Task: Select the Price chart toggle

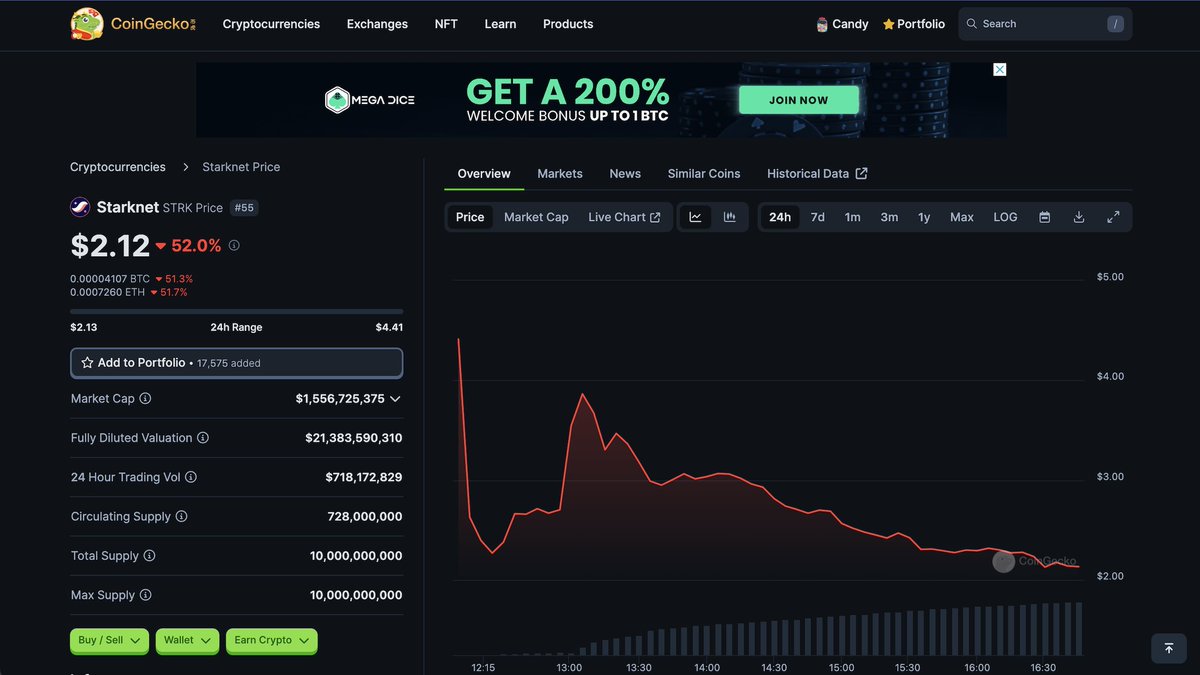Action: point(470,217)
